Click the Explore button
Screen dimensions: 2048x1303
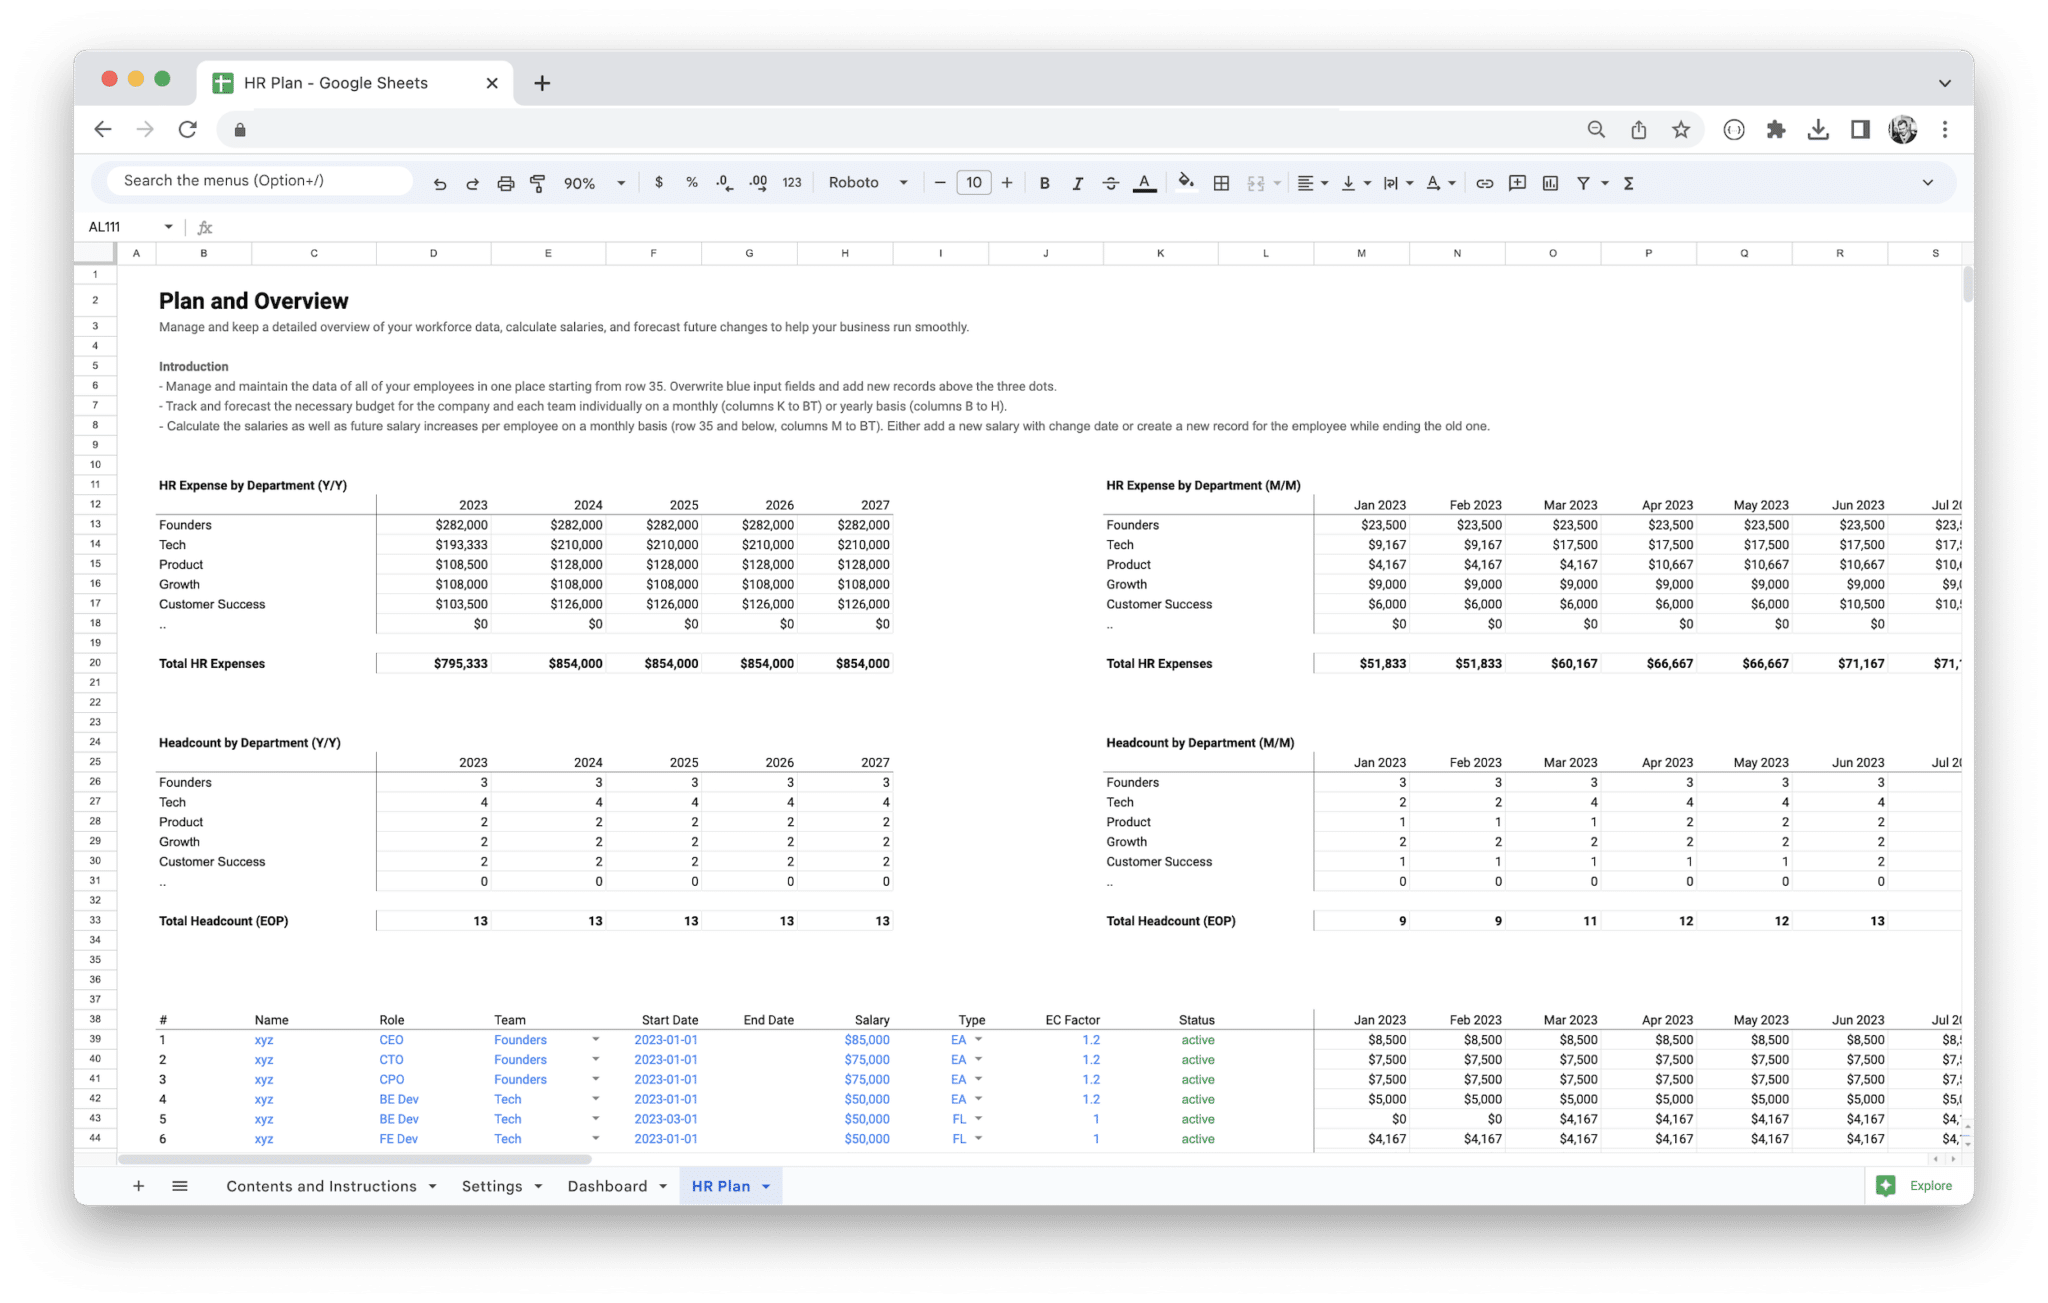click(1917, 1186)
